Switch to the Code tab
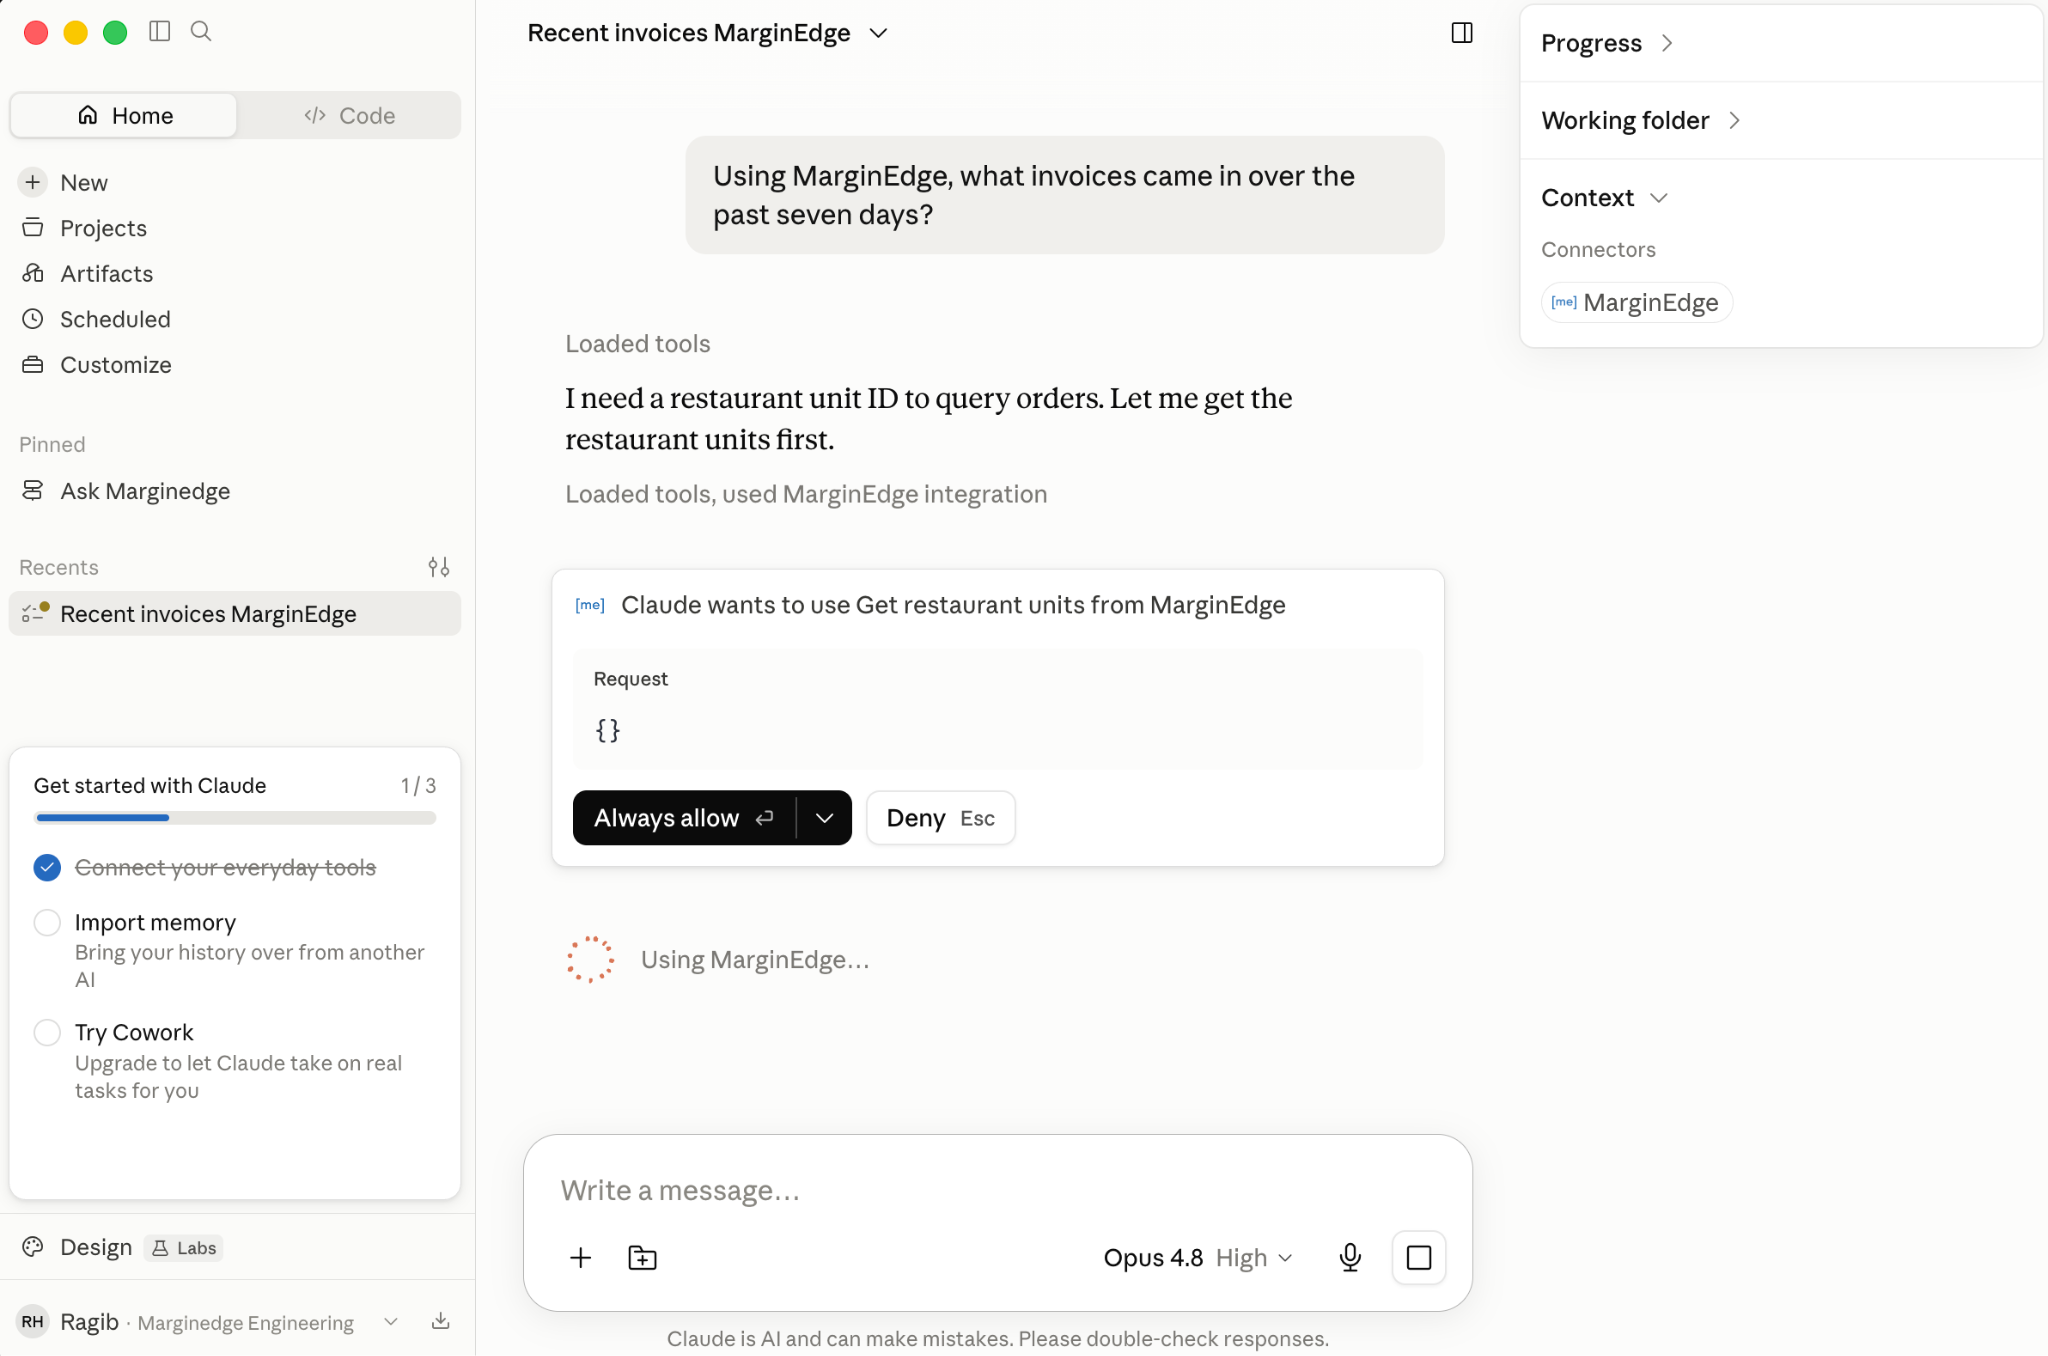The width and height of the screenshot is (2048, 1356). (x=349, y=115)
